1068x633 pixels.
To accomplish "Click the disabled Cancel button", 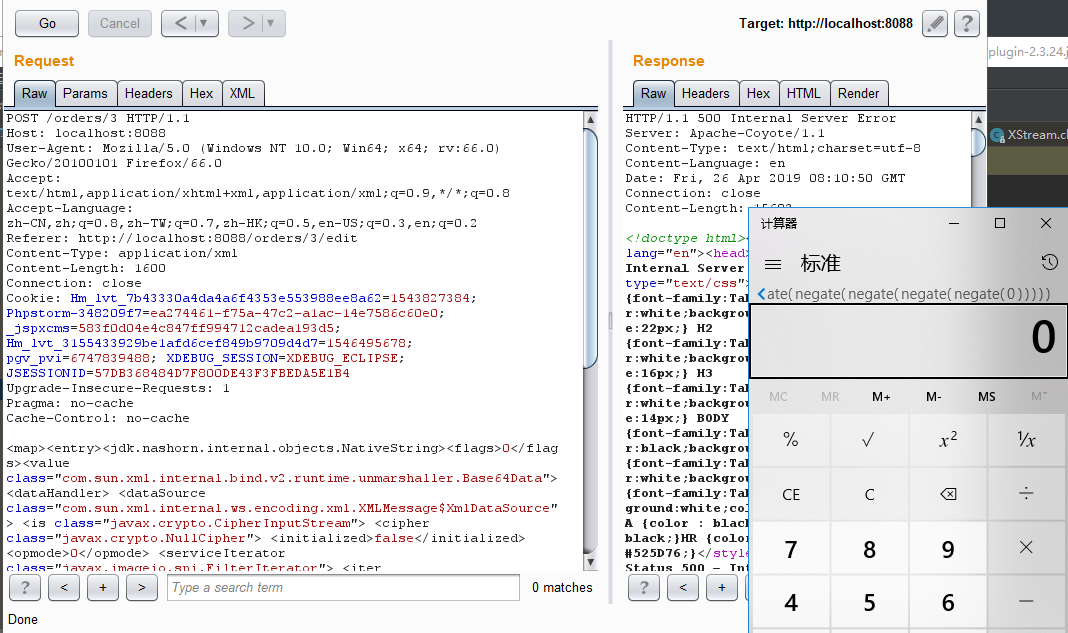I will [x=119, y=24].
